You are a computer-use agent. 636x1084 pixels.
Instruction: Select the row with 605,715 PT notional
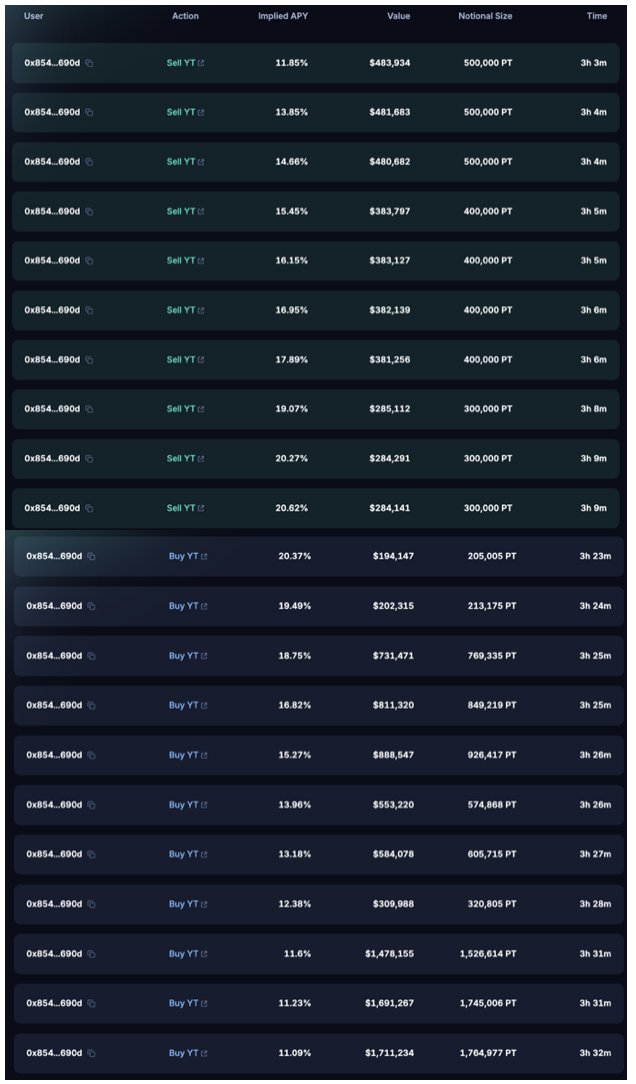pos(319,854)
